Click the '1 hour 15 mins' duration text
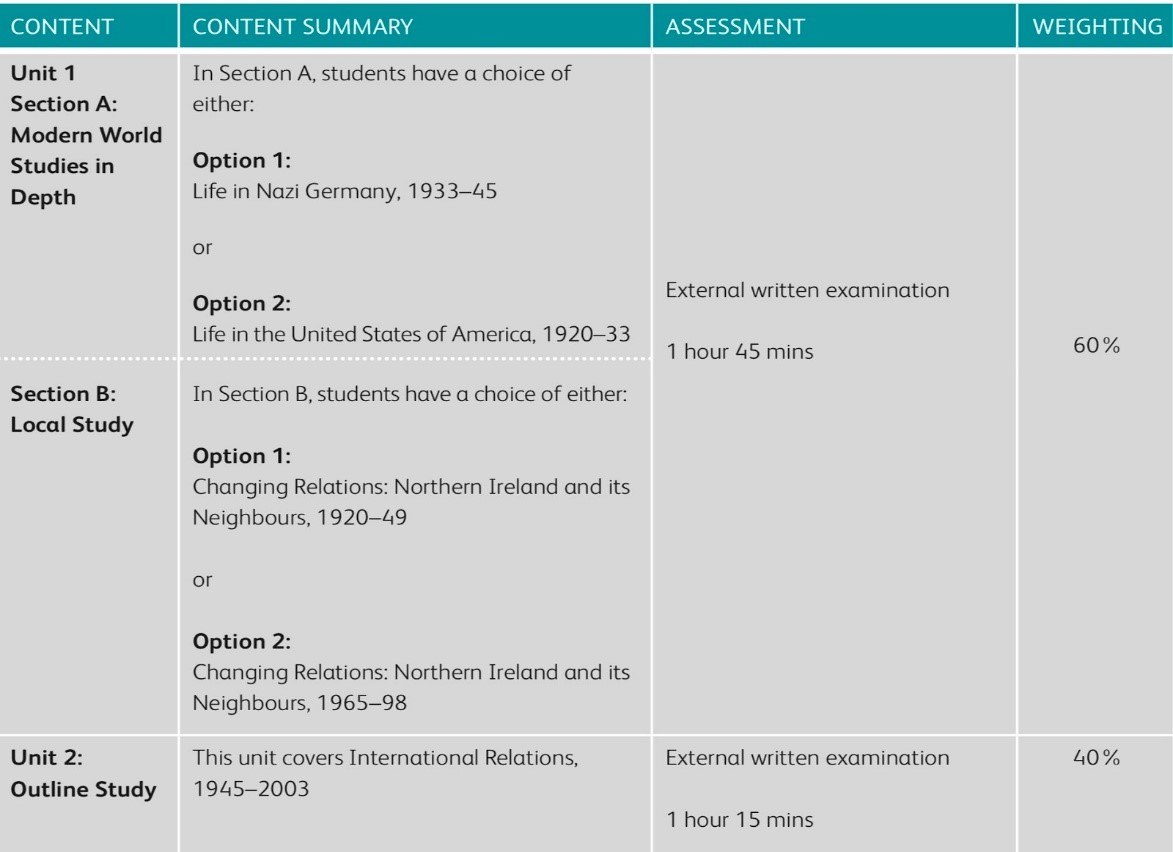This screenshot has height=852, width=1173. tap(739, 820)
